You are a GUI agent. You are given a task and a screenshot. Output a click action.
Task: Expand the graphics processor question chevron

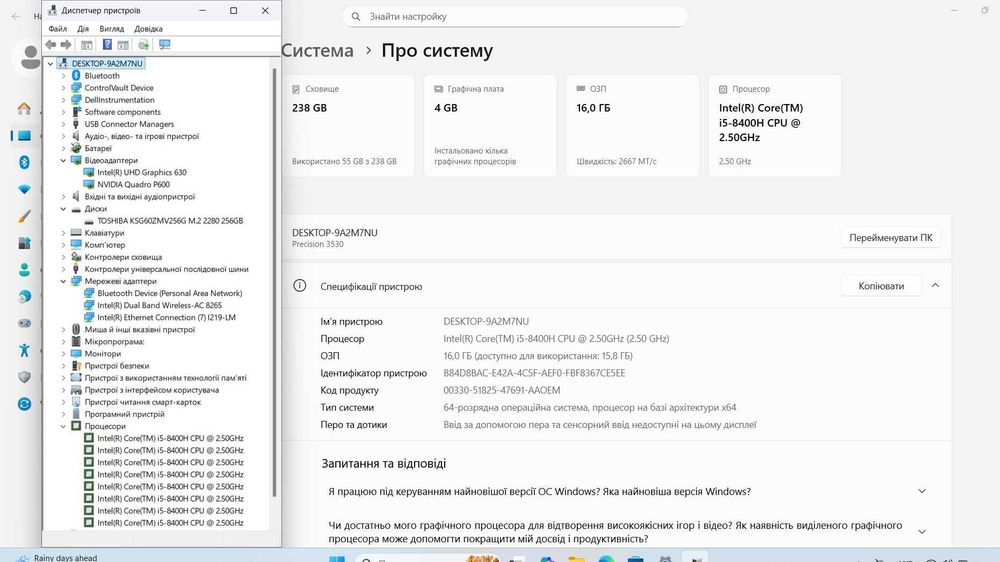click(922, 531)
